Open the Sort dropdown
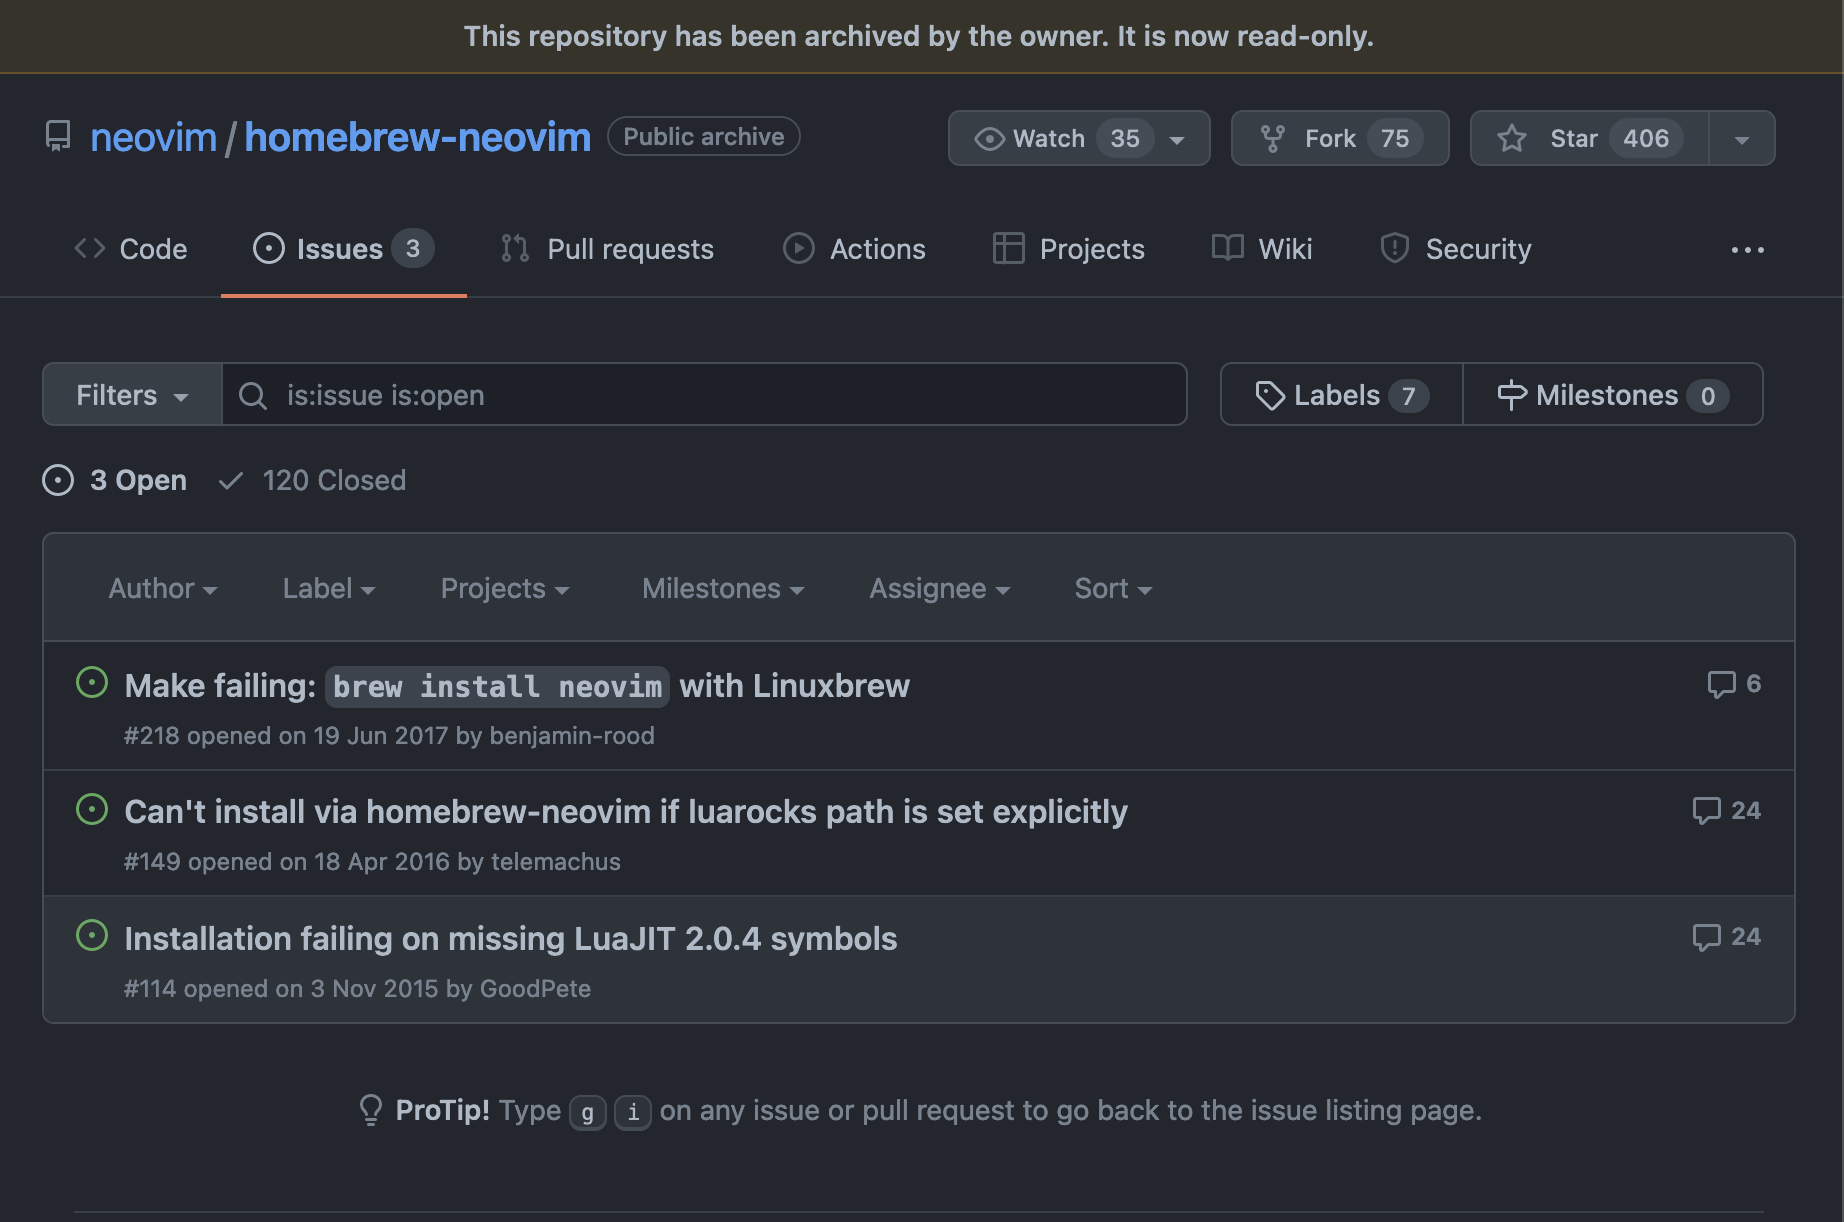This screenshot has width=1844, height=1222. point(1112,589)
